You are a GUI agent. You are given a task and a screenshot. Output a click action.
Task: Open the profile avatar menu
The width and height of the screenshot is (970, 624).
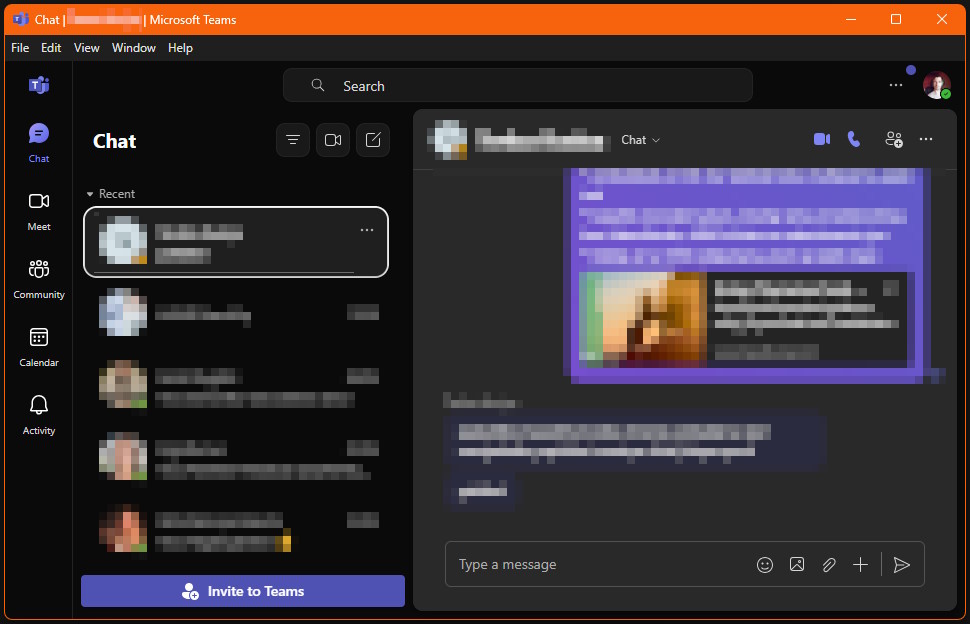tap(937, 85)
